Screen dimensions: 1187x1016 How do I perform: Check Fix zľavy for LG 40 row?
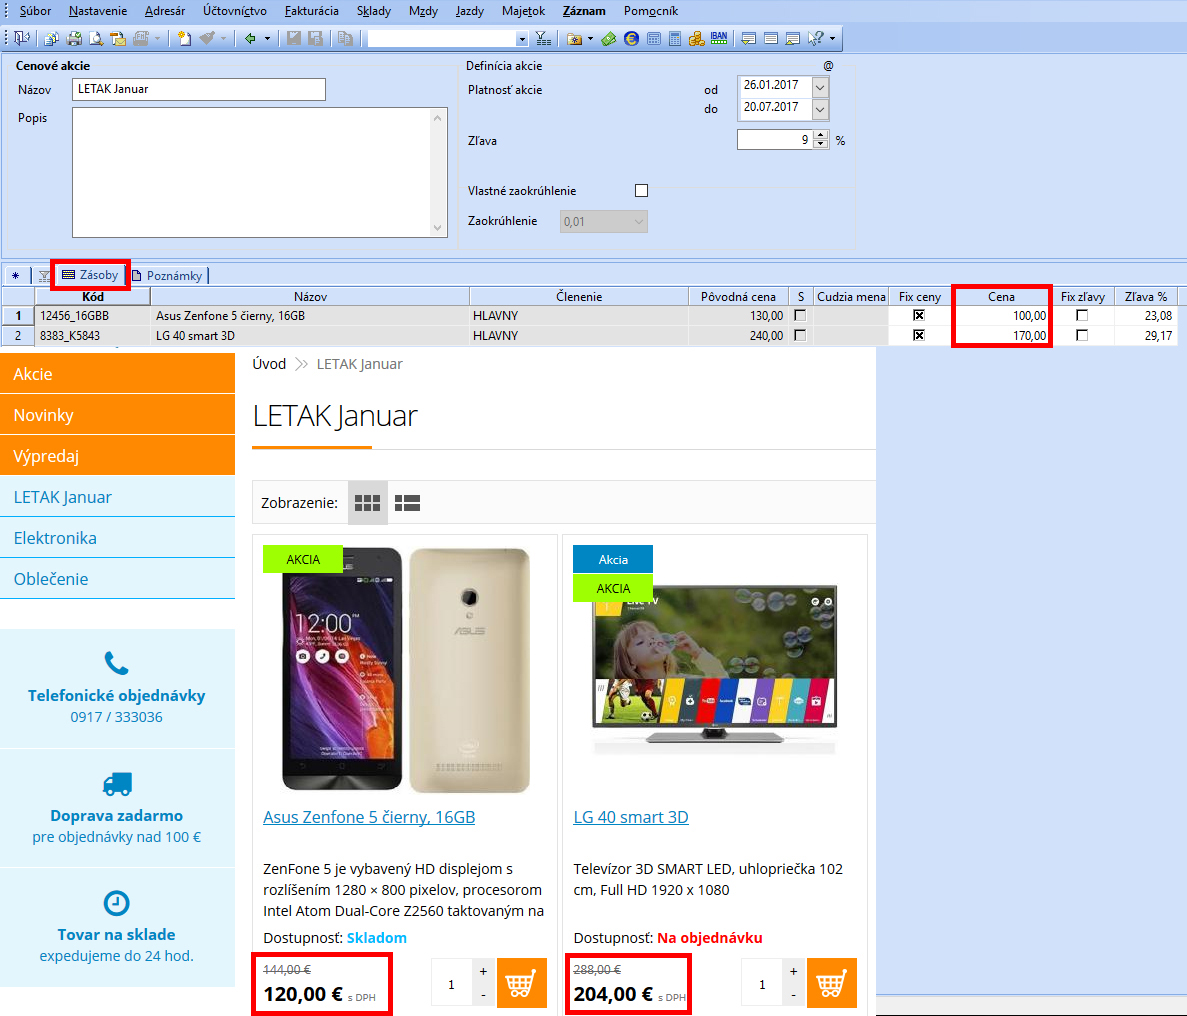pyautogui.click(x=1083, y=335)
